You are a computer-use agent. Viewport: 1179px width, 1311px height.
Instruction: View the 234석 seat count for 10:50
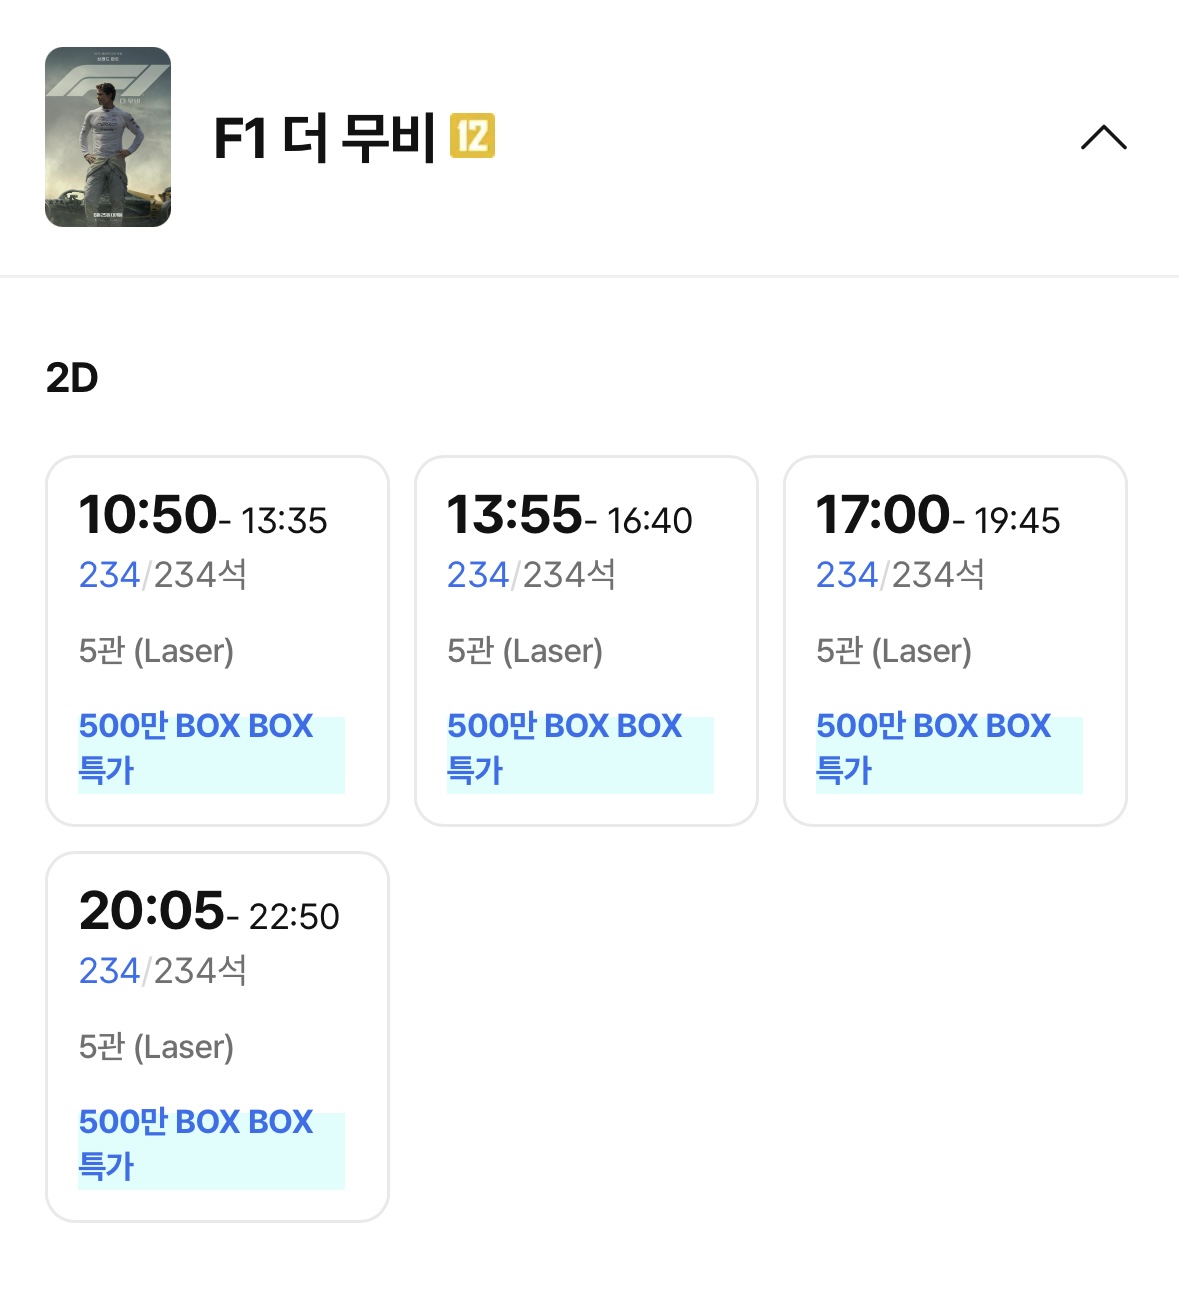pyautogui.click(x=163, y=575)
